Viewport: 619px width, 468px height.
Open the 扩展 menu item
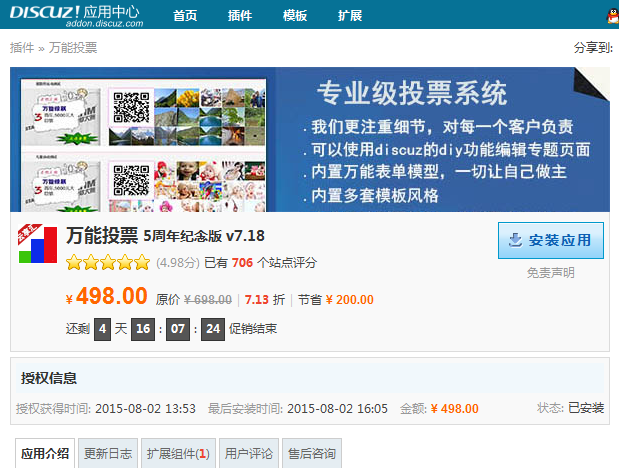350,15
